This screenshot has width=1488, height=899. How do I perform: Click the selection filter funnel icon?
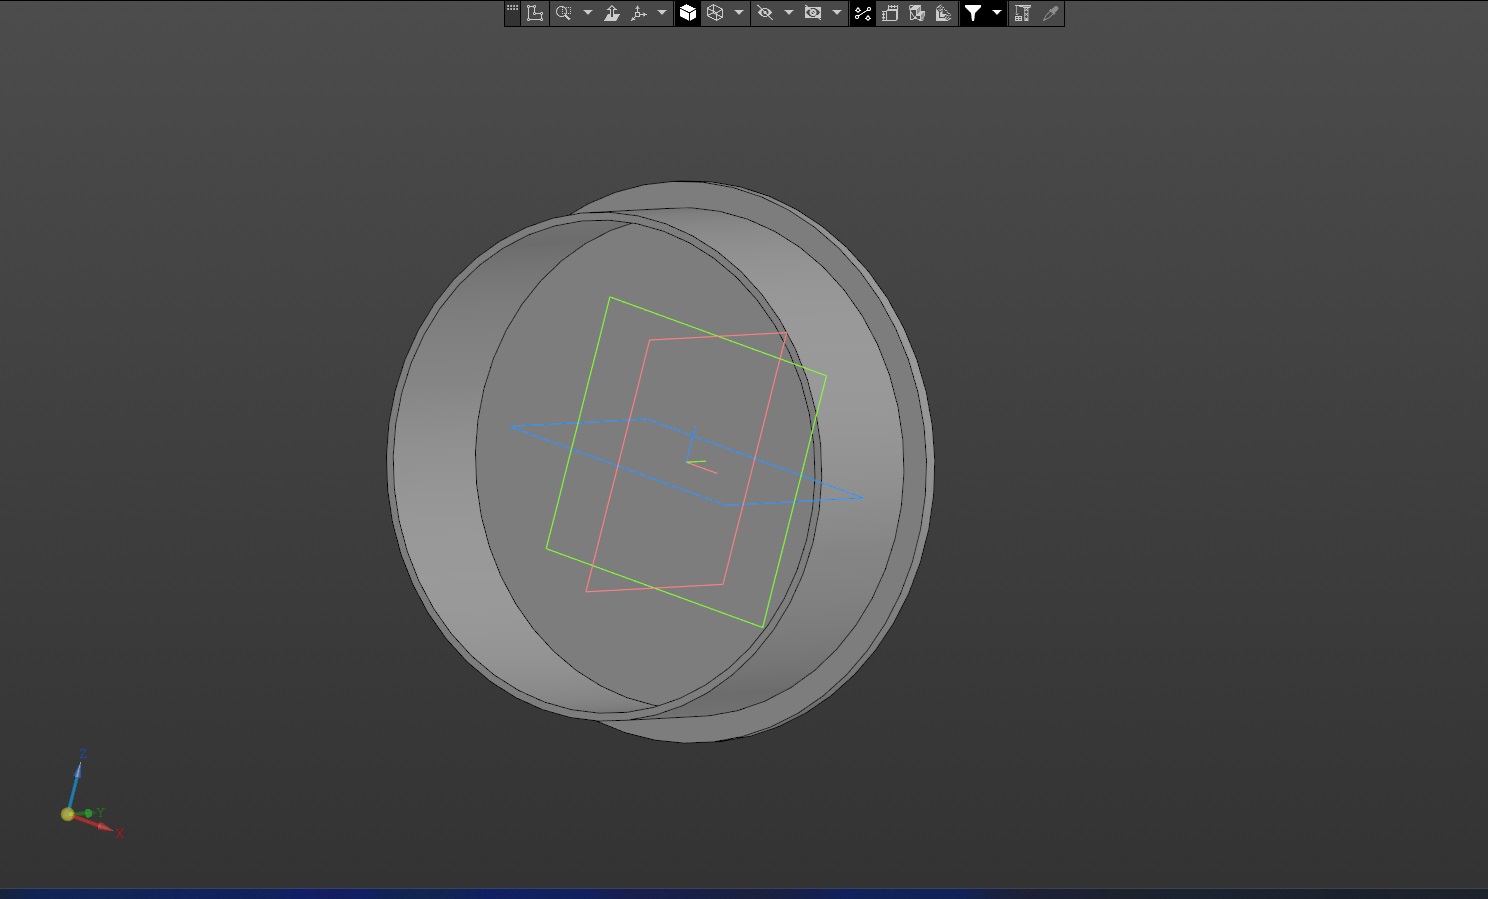[973, 13]
